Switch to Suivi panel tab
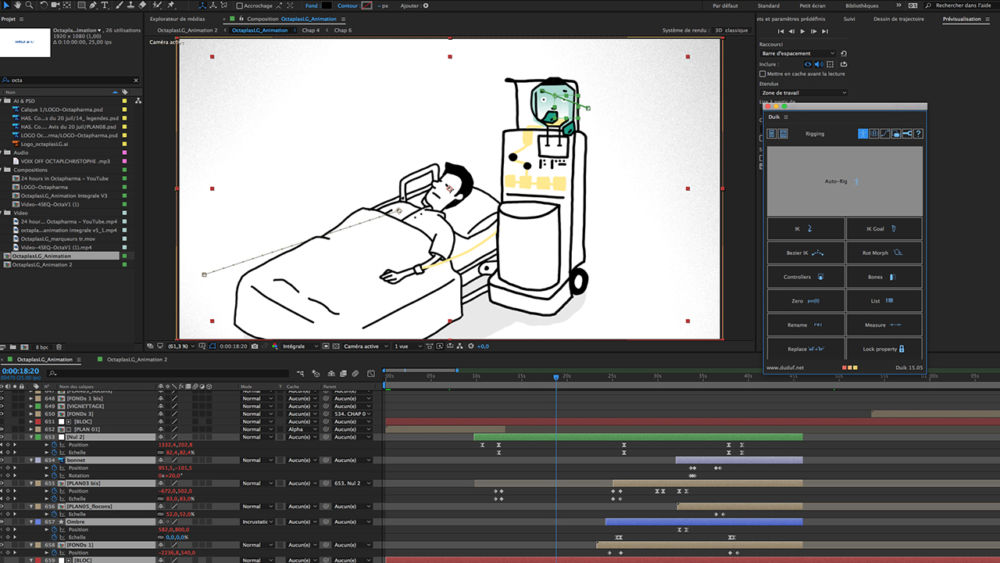This screenshot has height=563, width=1000. [849, 19]
